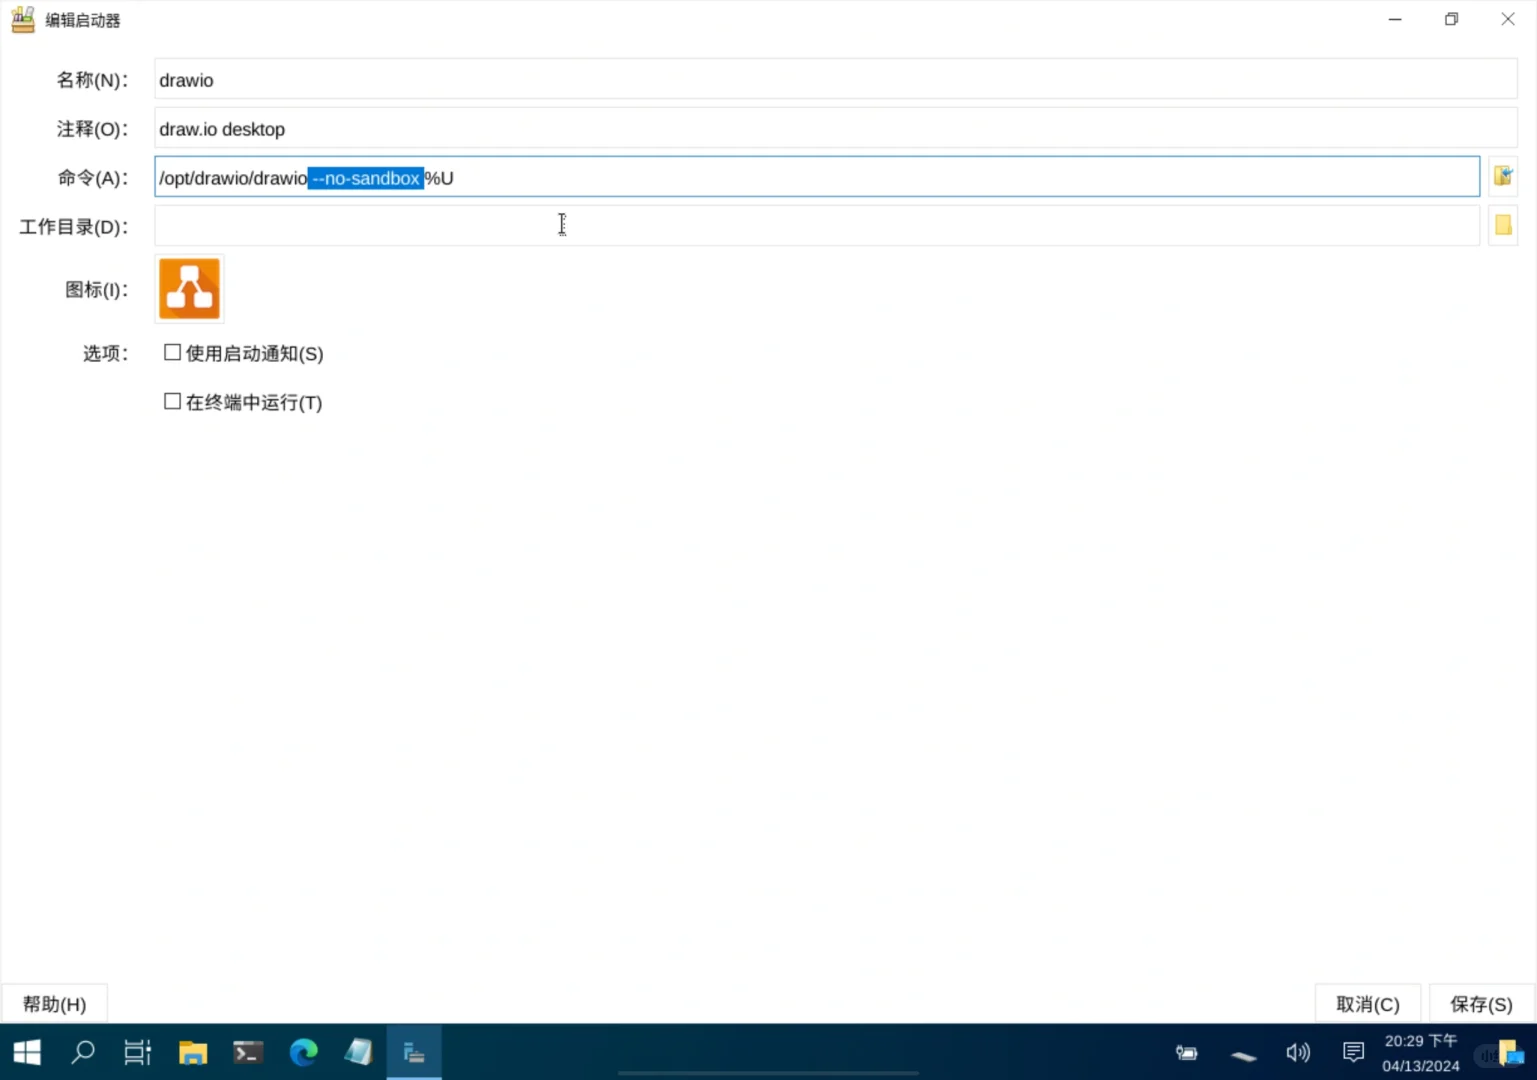Click the 命令(A) command field
The height and width of the screenshot is (1080, 1537).
[x=817, y=177]
